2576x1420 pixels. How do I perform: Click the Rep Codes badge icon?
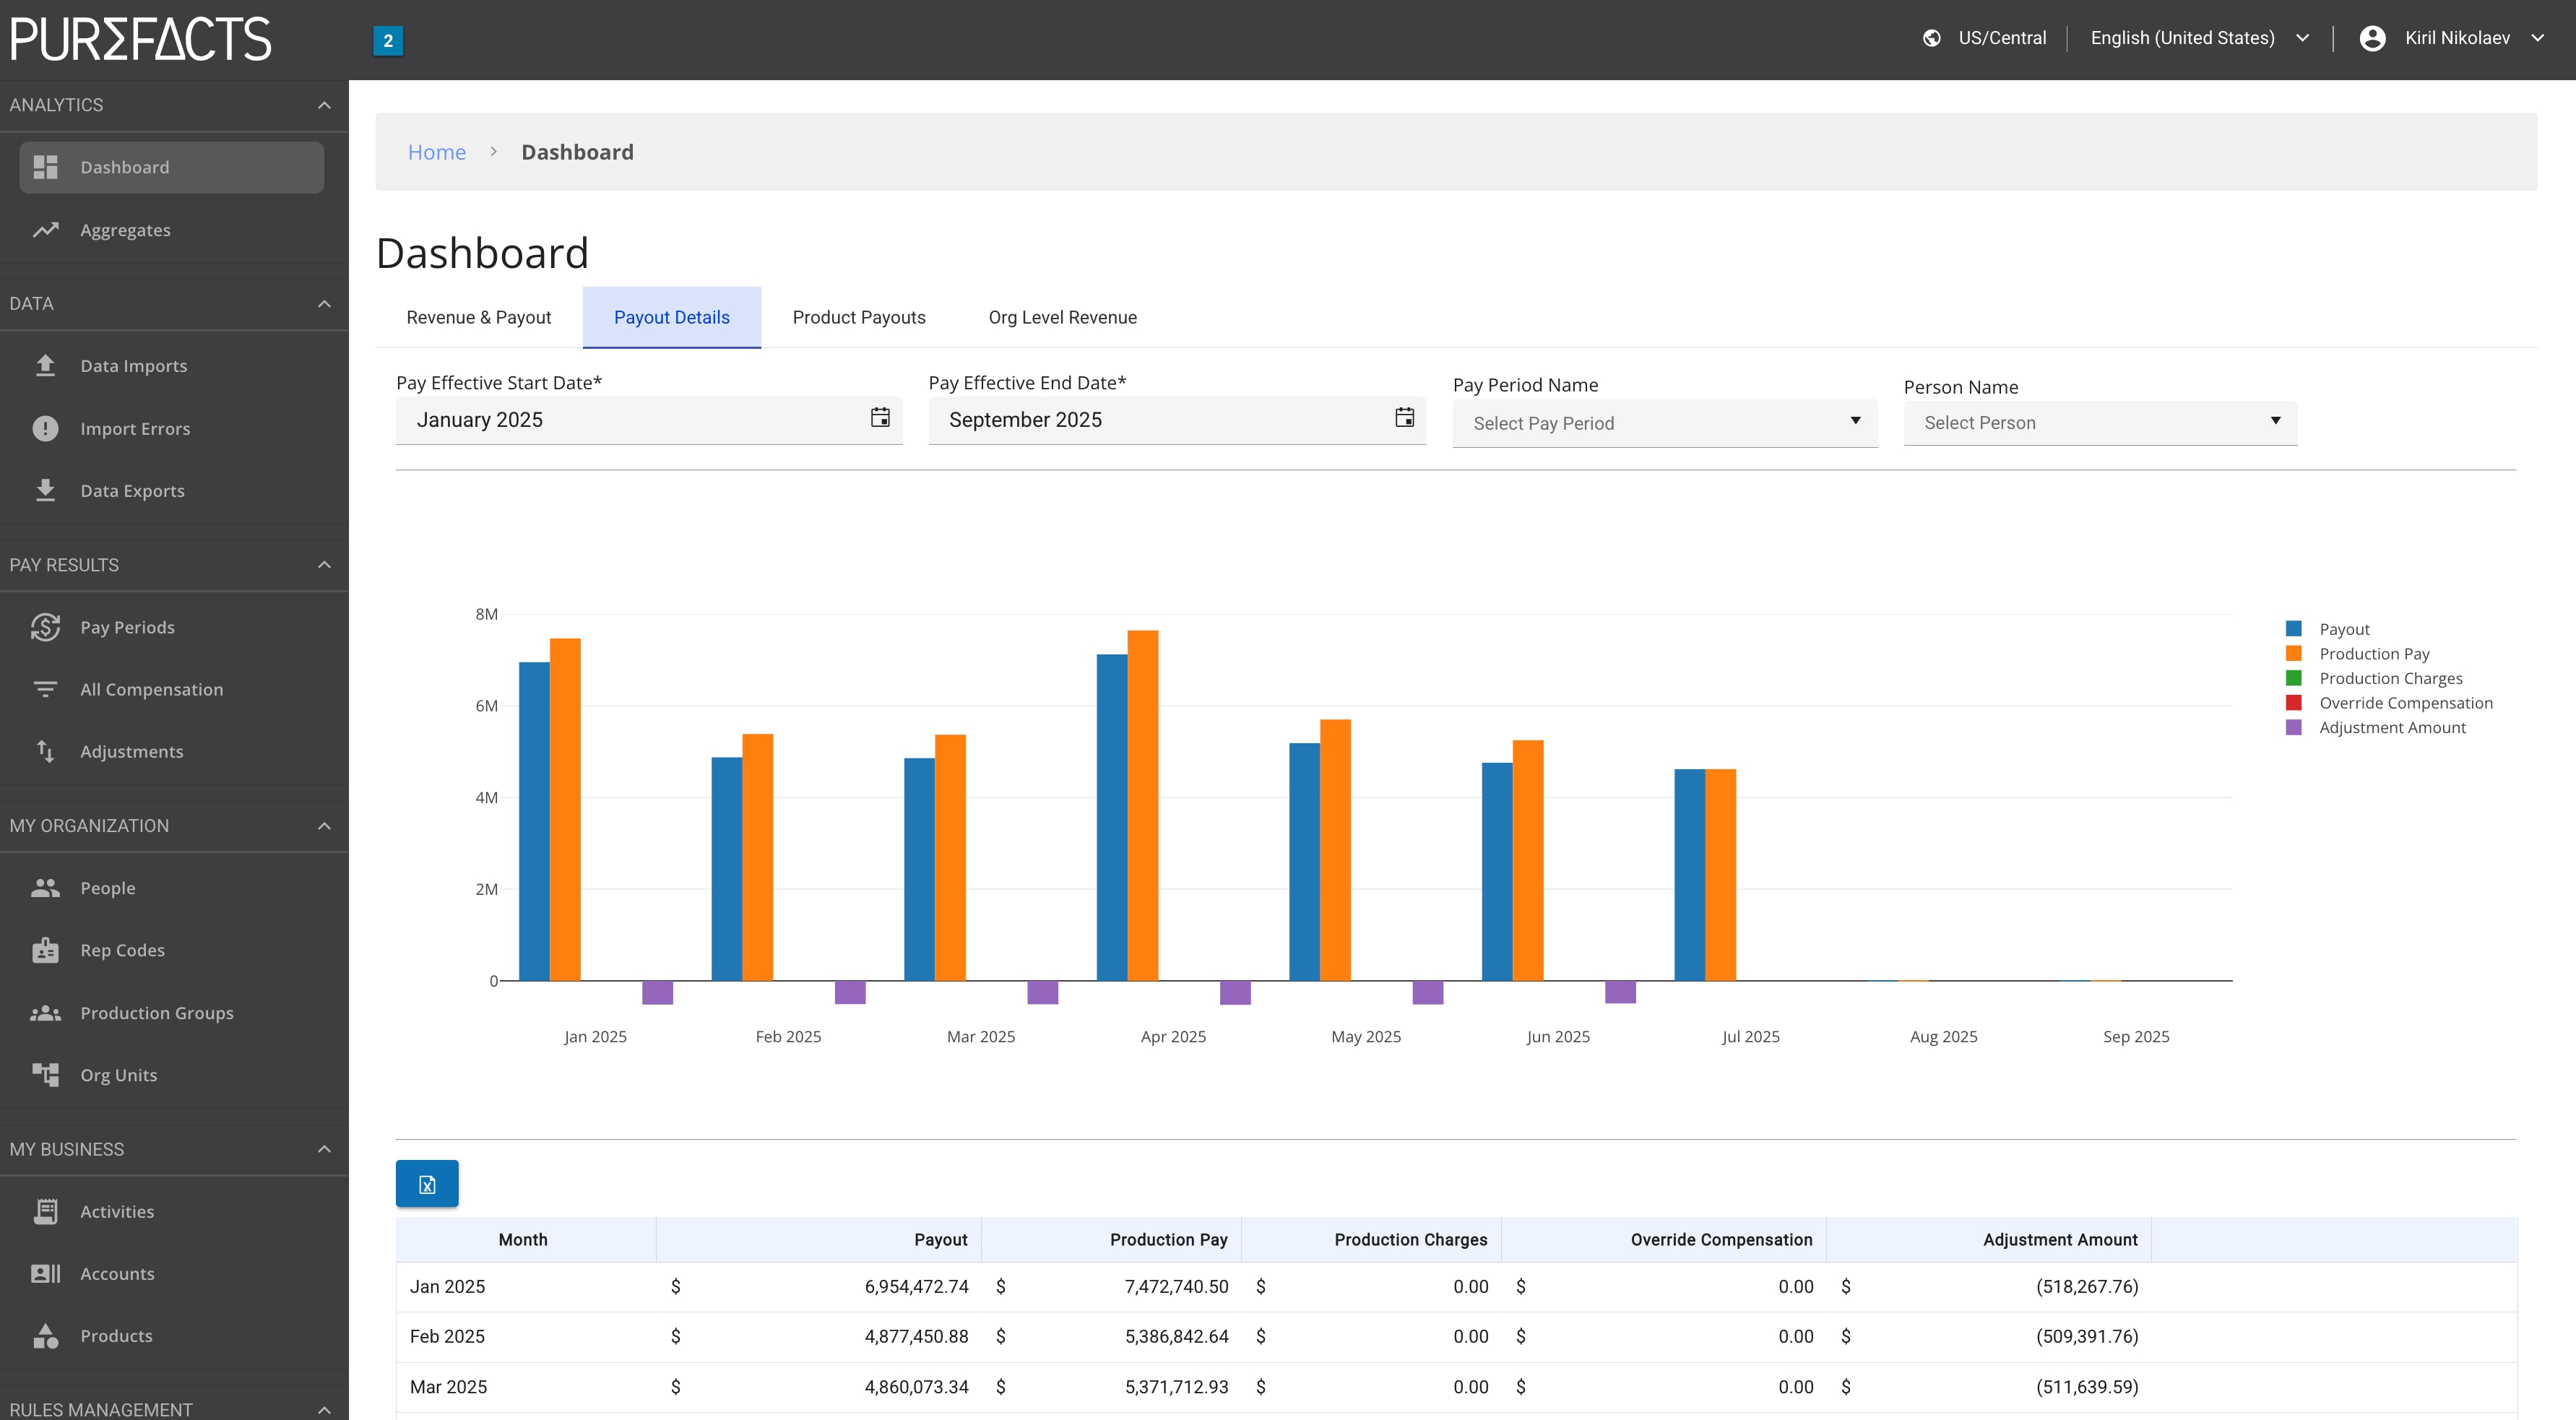[x=45, y=950]
